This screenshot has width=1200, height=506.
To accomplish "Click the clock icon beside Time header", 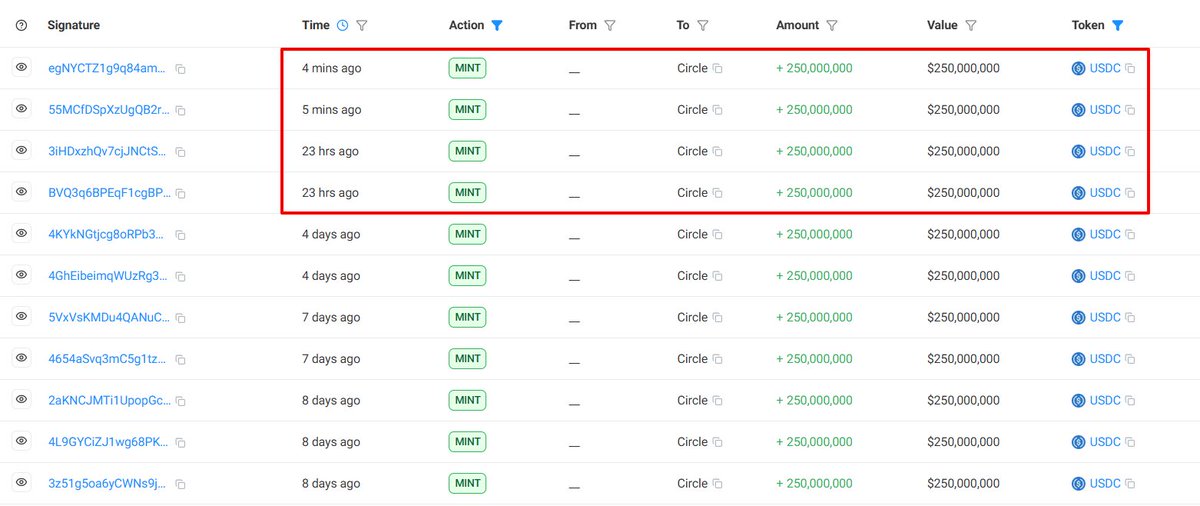I will (x=343, y=25).
